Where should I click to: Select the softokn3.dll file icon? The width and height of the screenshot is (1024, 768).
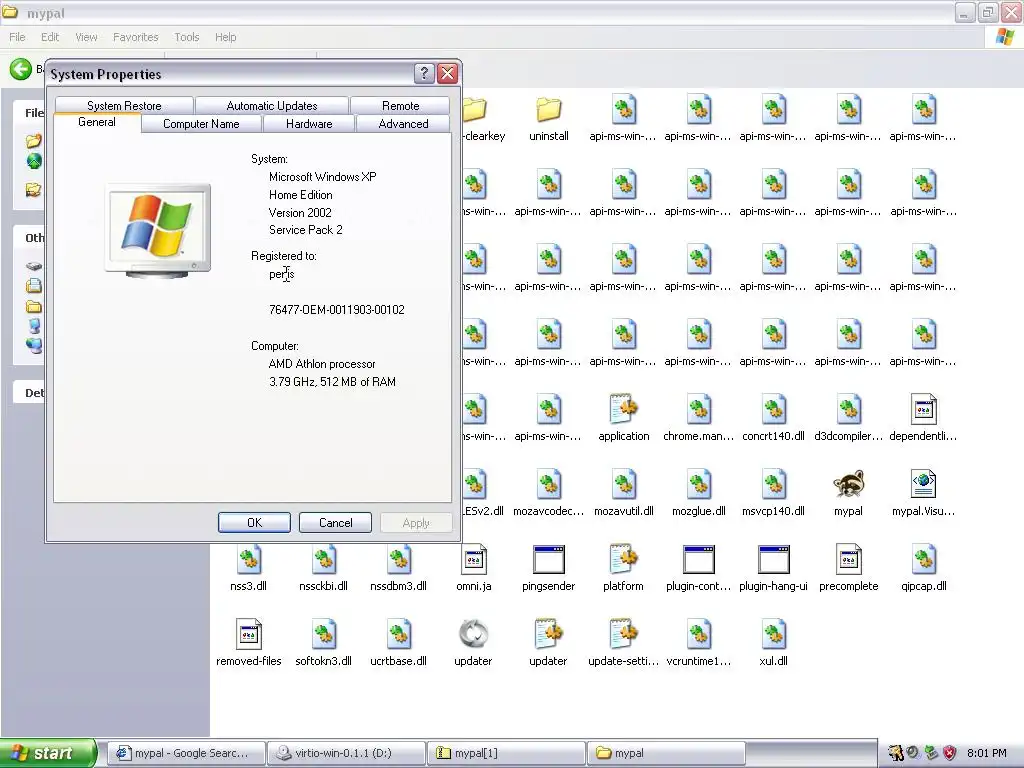click(323, 634)
